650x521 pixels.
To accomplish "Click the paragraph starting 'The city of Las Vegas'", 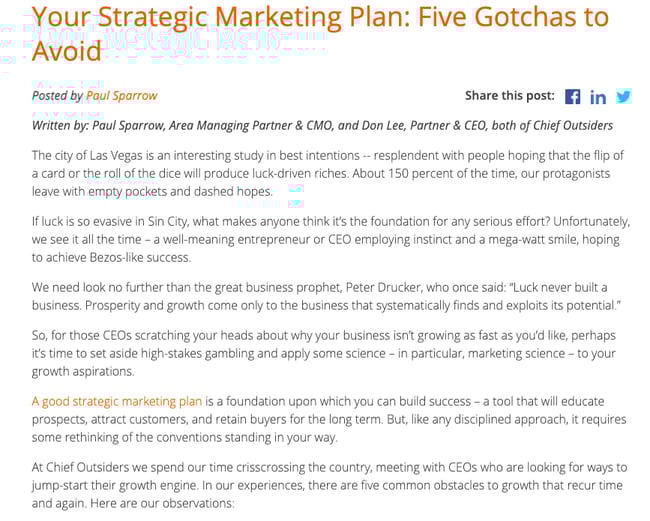I will point(330,173).
